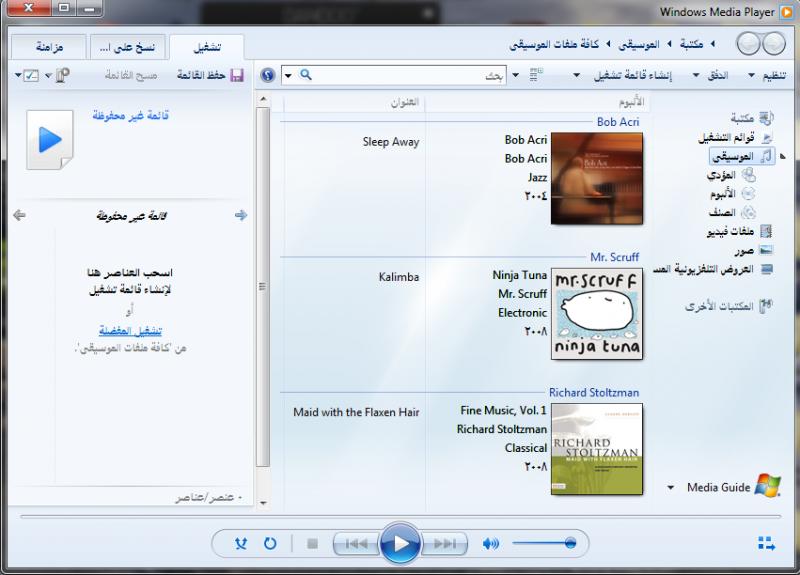This screenshot has height=575, width=800.
Task: Stop playback with the stop button
Action: pos(312,544)
